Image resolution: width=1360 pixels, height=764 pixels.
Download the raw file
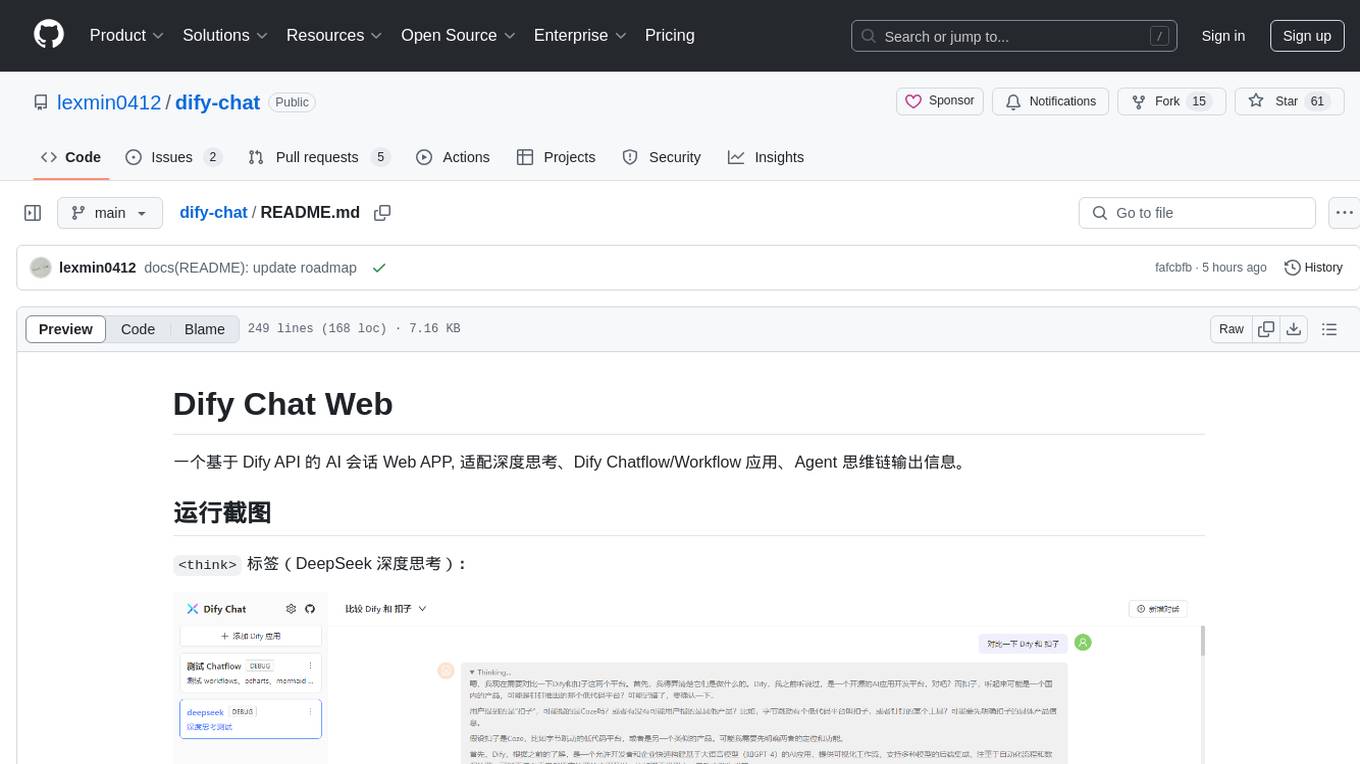tap(1294, 329)
